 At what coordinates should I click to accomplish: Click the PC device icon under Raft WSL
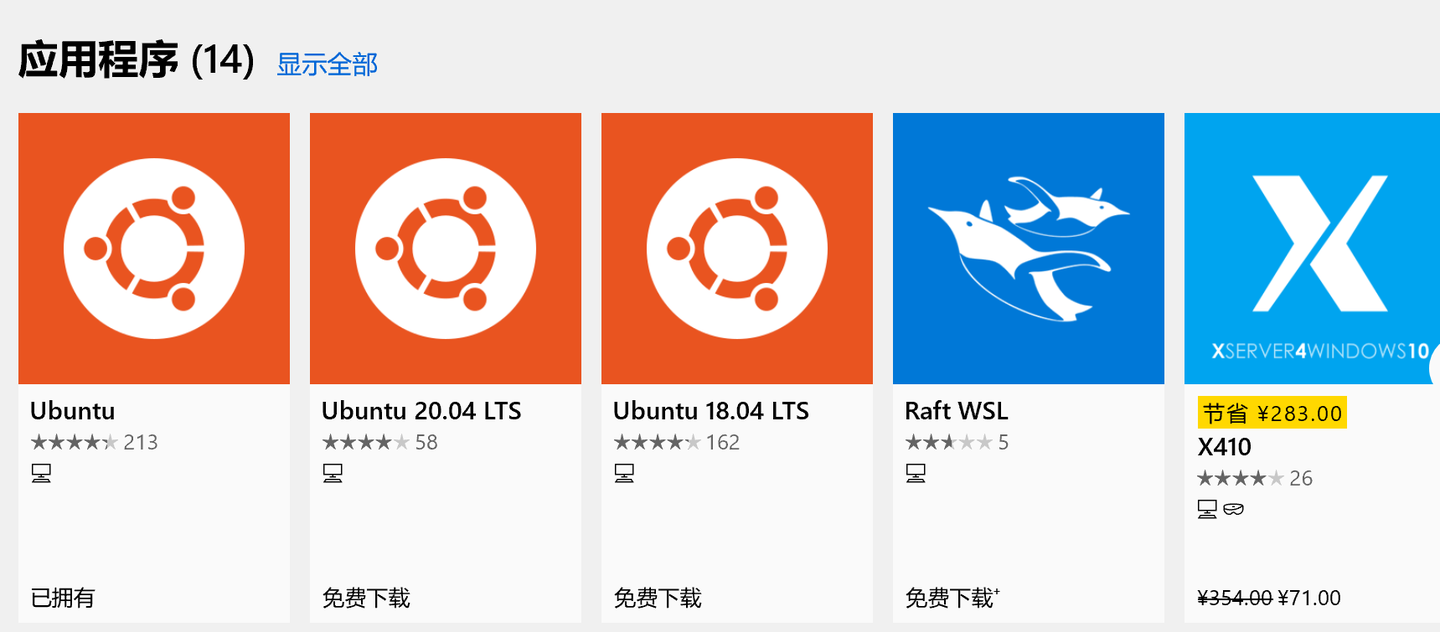[916, 473]
